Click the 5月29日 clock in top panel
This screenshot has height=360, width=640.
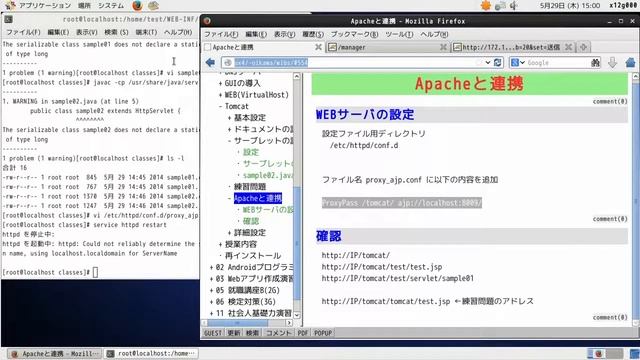pyautogui.click(x=570, y=6)
